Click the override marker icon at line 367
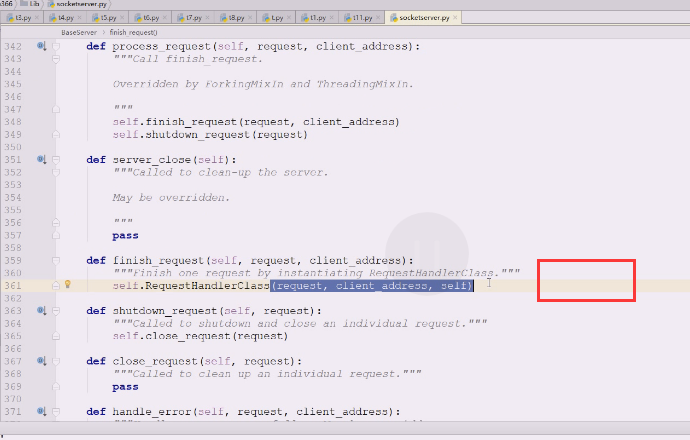The image size is (690, 440). pos(41,361)
